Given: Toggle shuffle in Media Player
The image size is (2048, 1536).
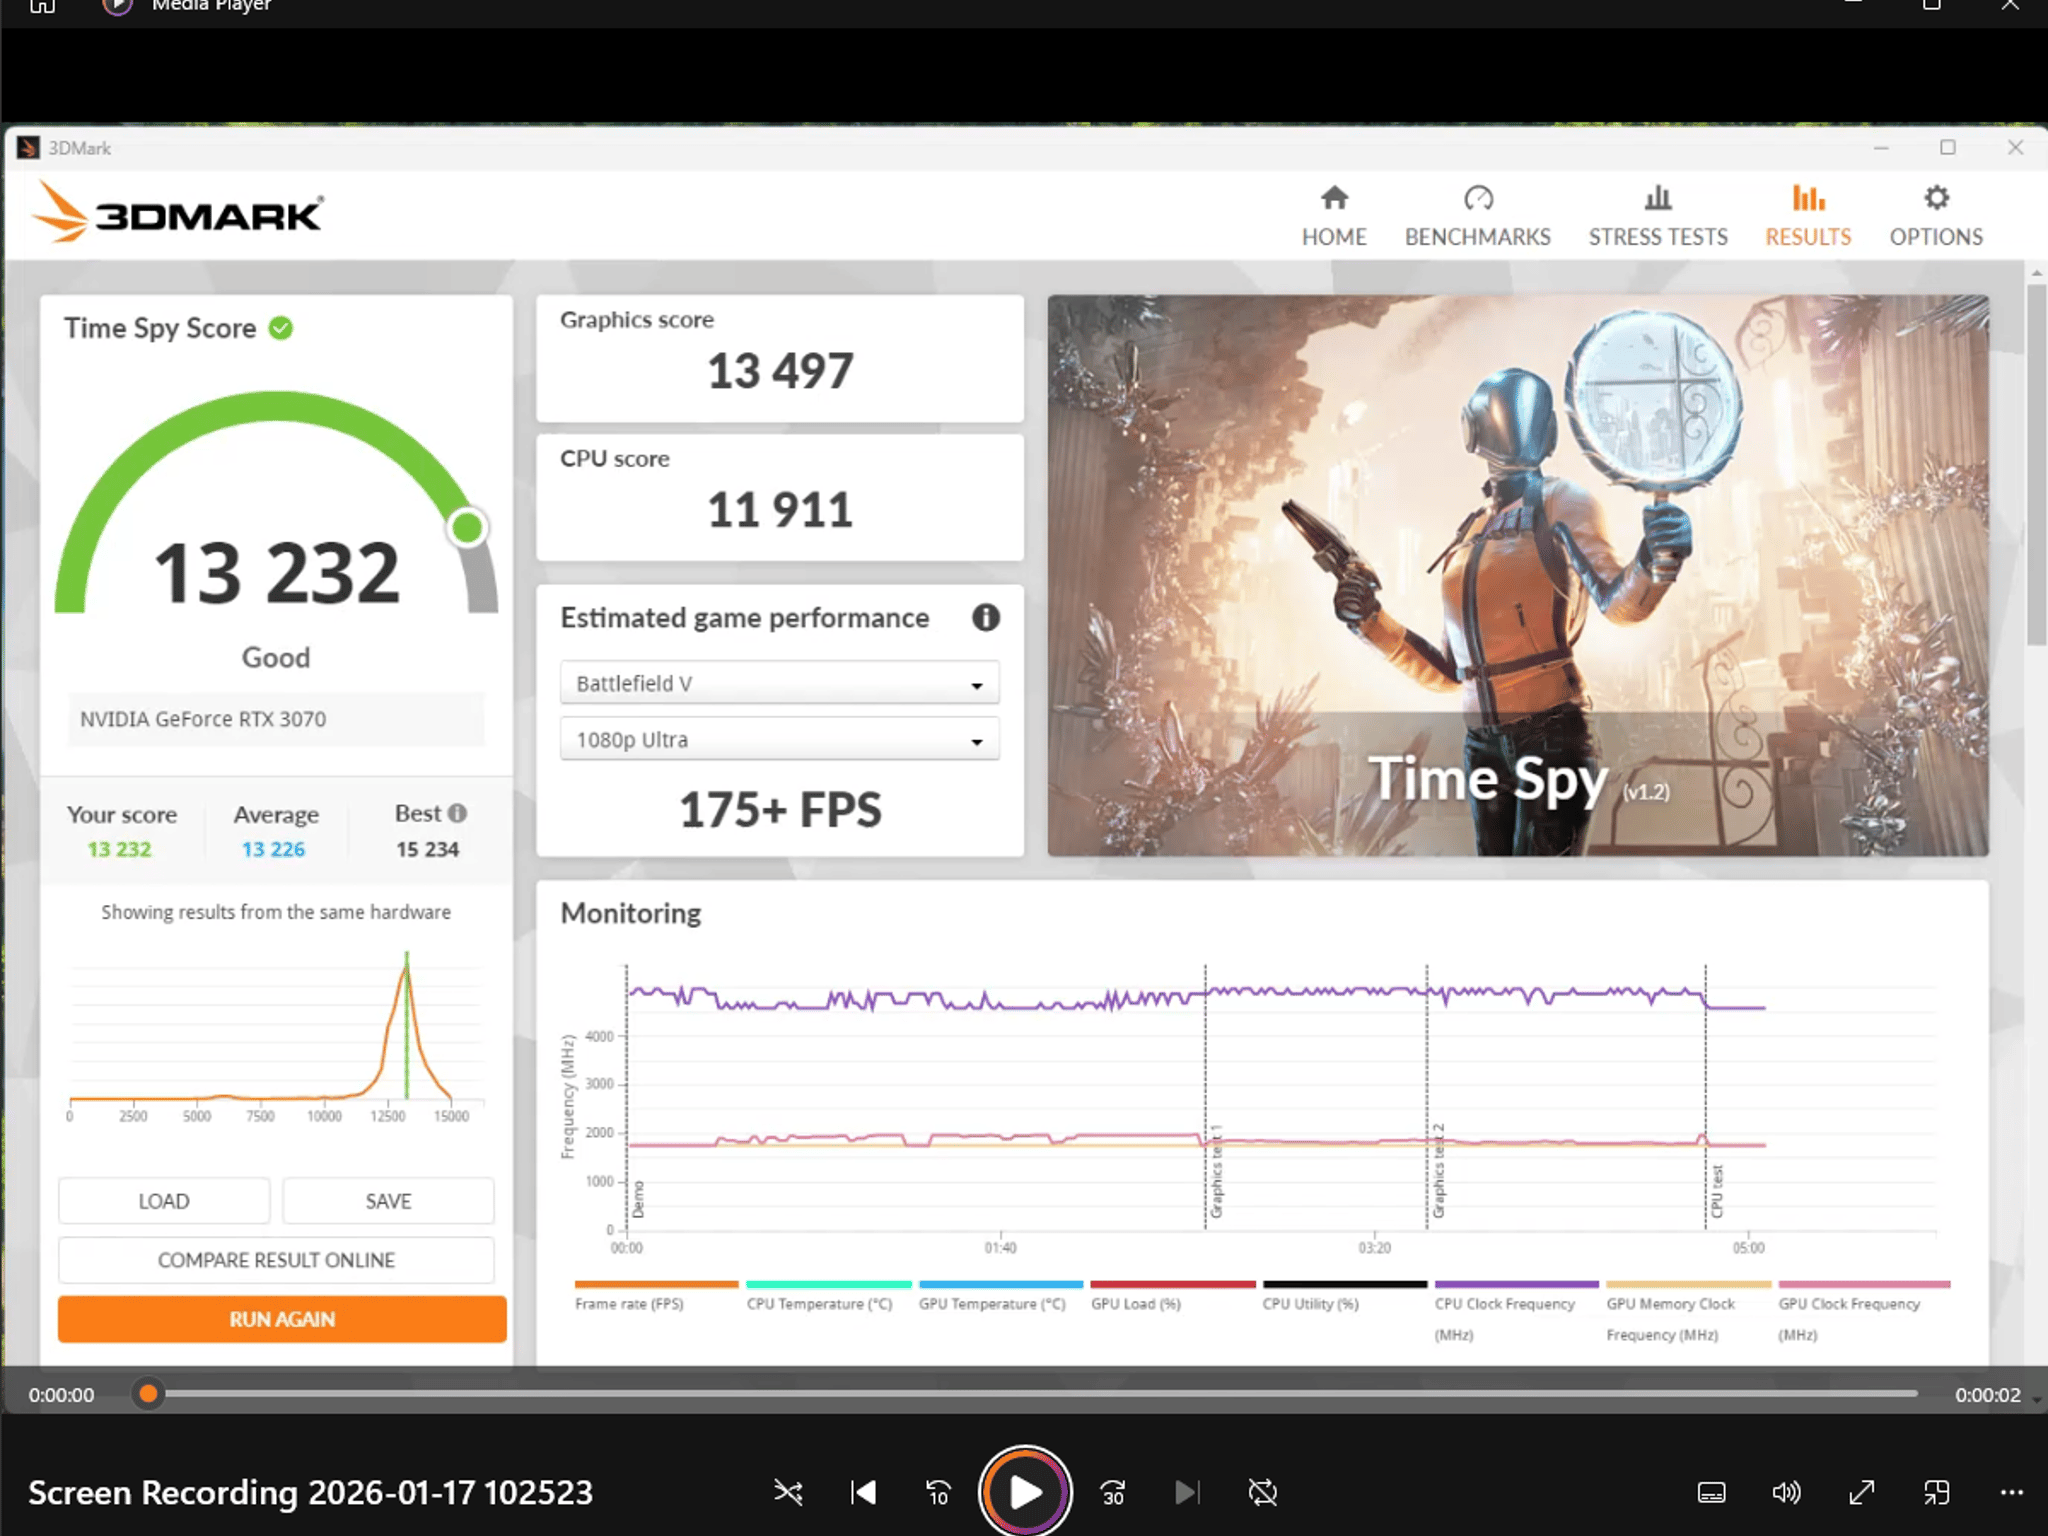Looking at the screenshot, I should point(788,1493).
